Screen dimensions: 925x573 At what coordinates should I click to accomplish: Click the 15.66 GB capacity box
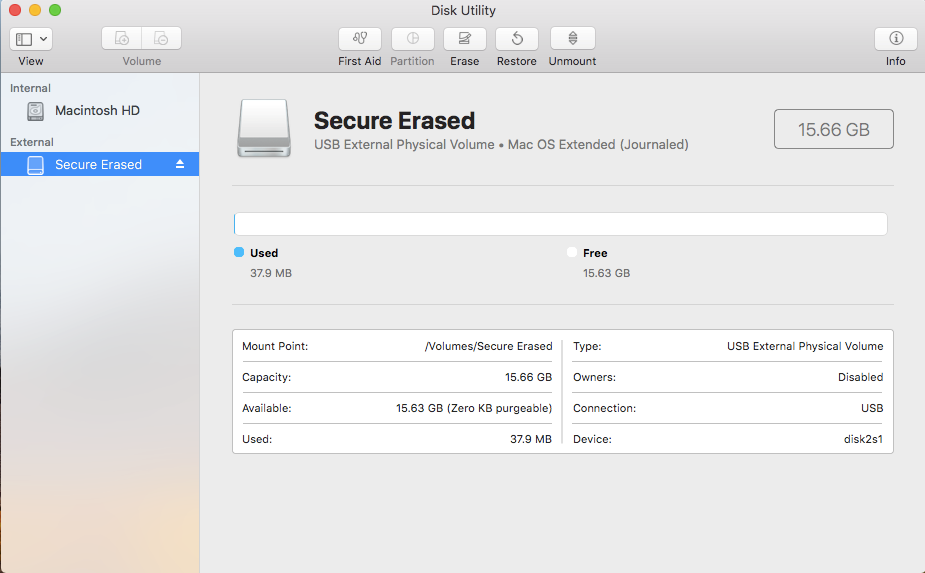coord(834,129)
